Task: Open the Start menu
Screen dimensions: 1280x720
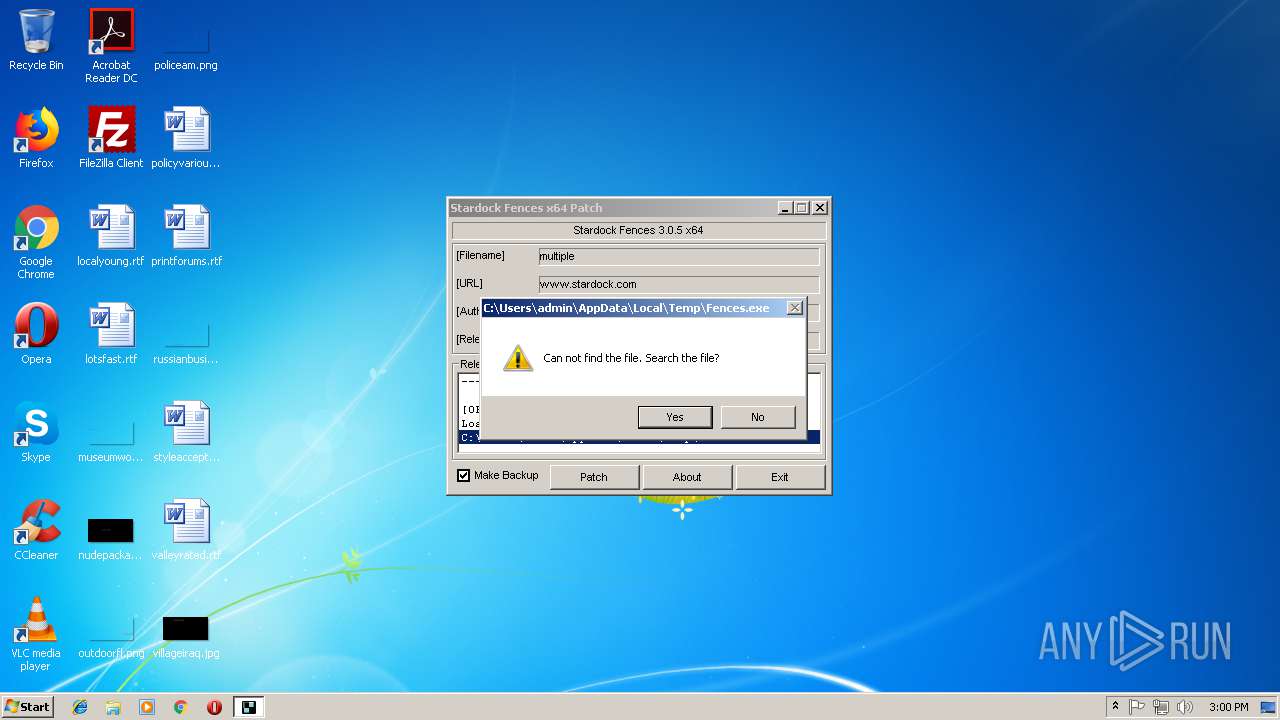Action: (x=27, y=707)
